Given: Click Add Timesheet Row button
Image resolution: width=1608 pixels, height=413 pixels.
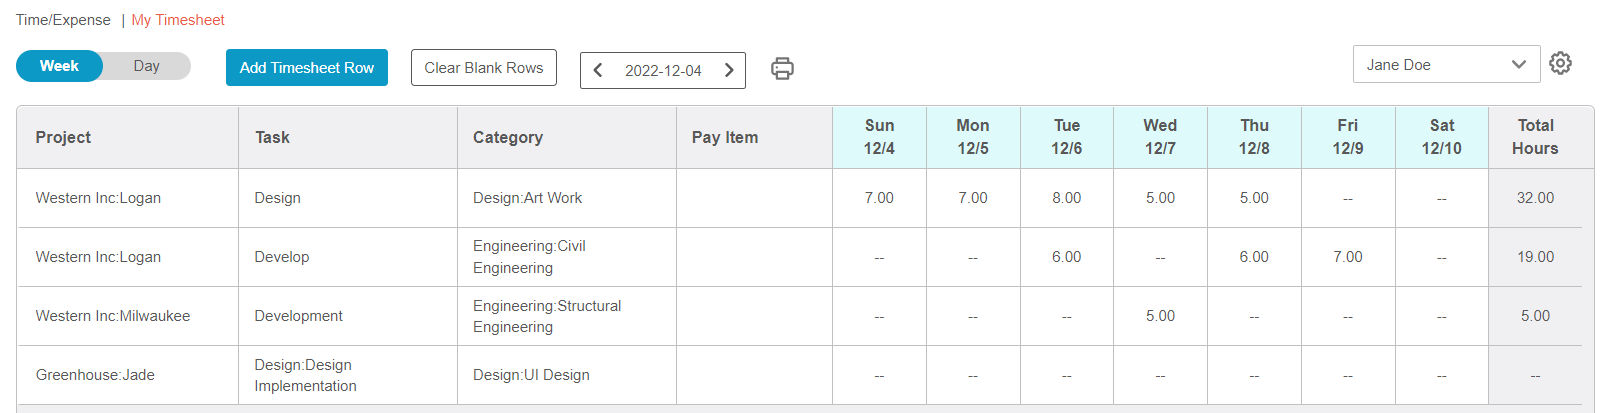Looking at the screenshot, I should [x=307, y=68].
